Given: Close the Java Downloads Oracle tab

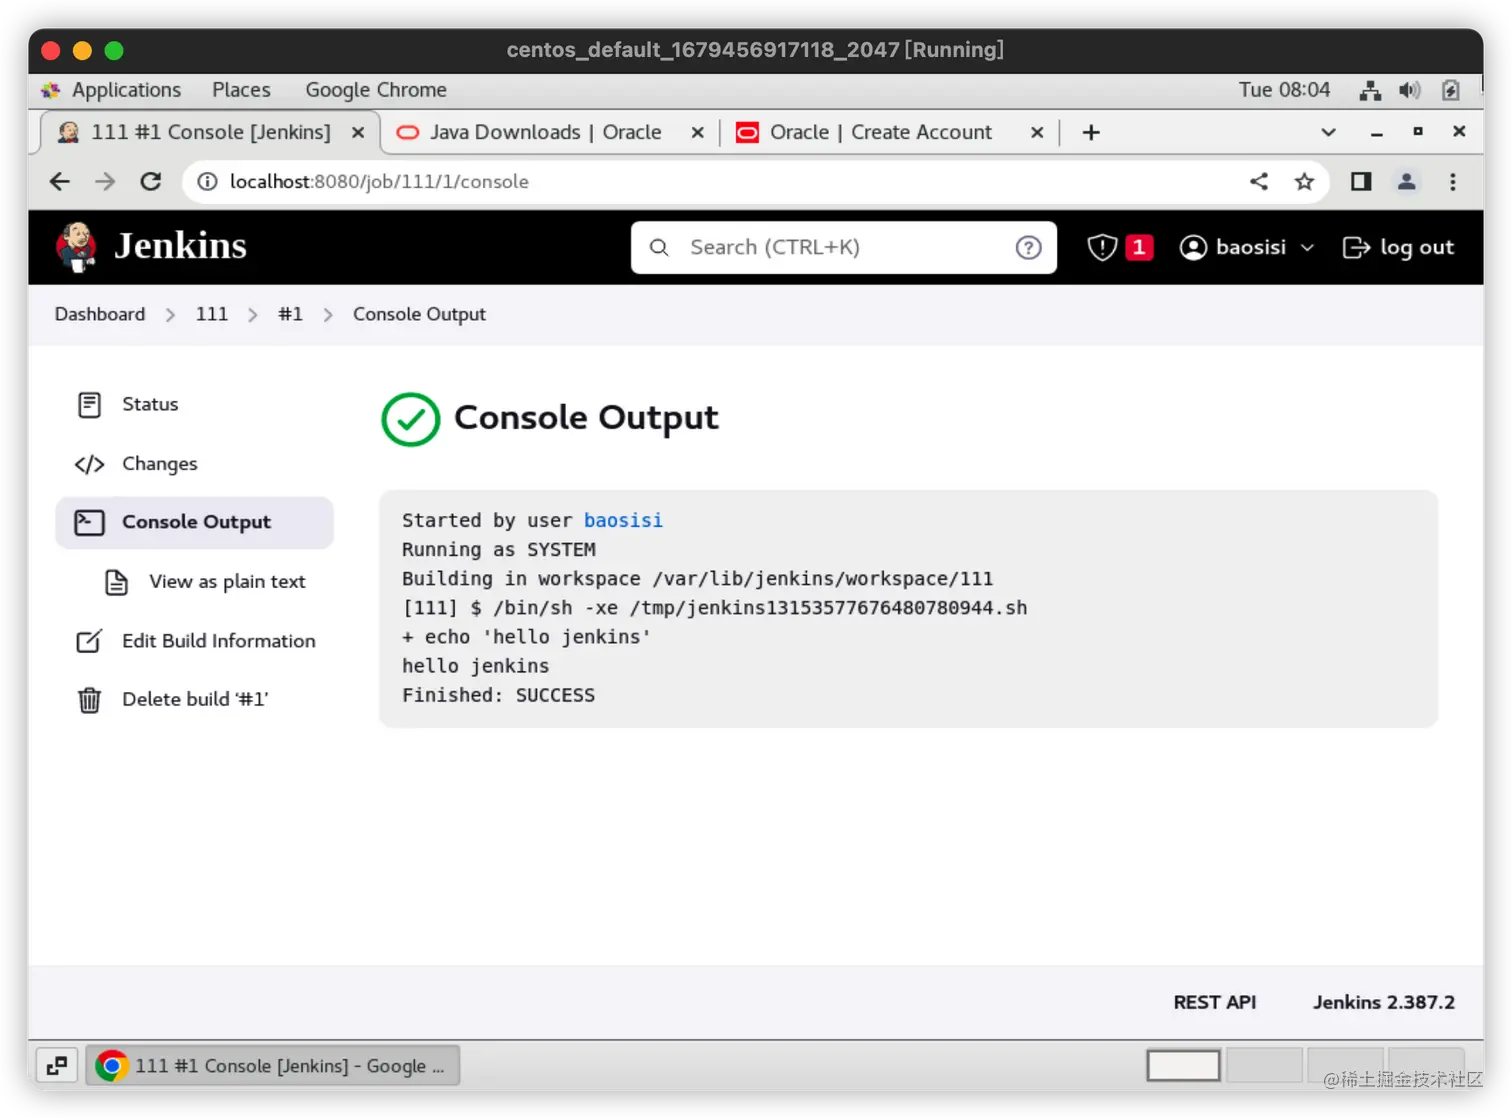Looking at the screenshot, I should coord(697,132).
